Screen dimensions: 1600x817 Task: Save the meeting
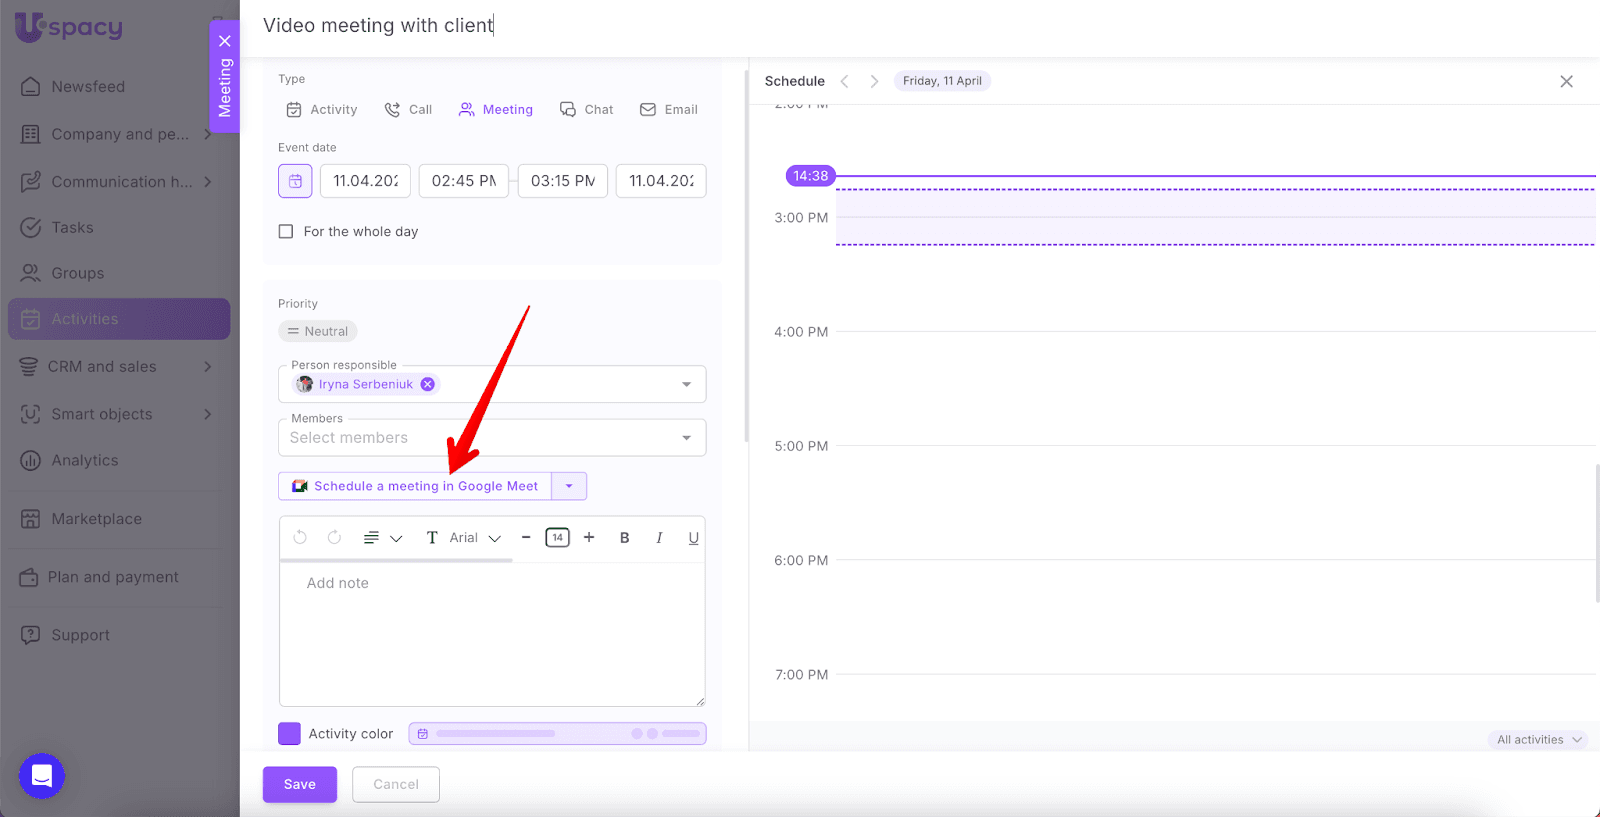(x=299, y=785)
